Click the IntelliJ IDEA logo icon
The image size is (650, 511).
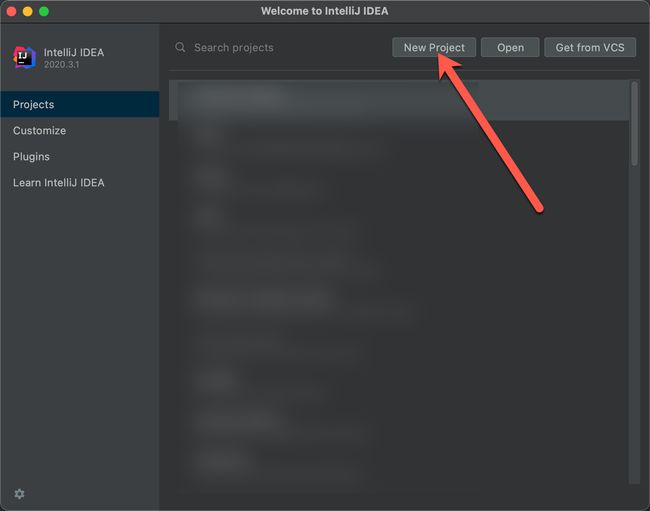click(x=24, y=57)
